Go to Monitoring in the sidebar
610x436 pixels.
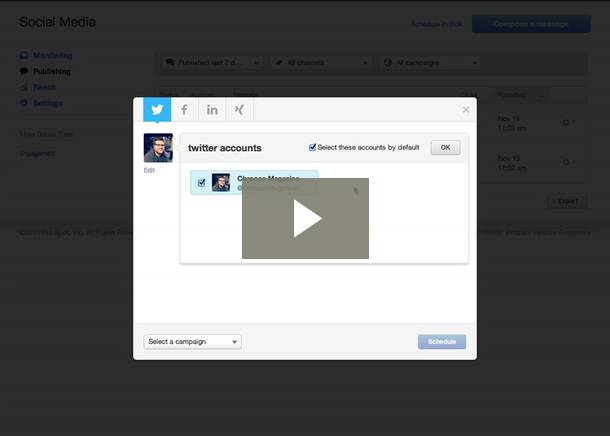[x=53, y=55]
